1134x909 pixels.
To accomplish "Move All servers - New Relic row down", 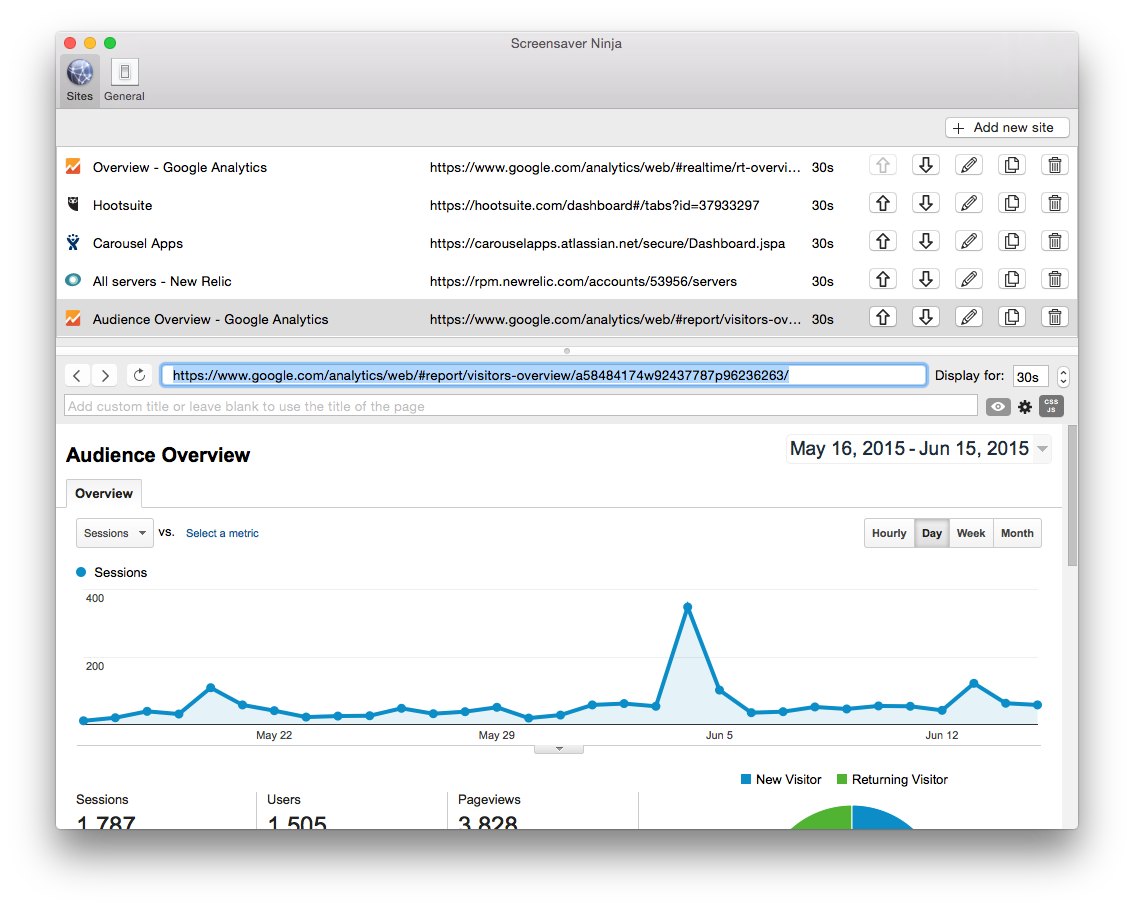I will click(x=926, y=280).
